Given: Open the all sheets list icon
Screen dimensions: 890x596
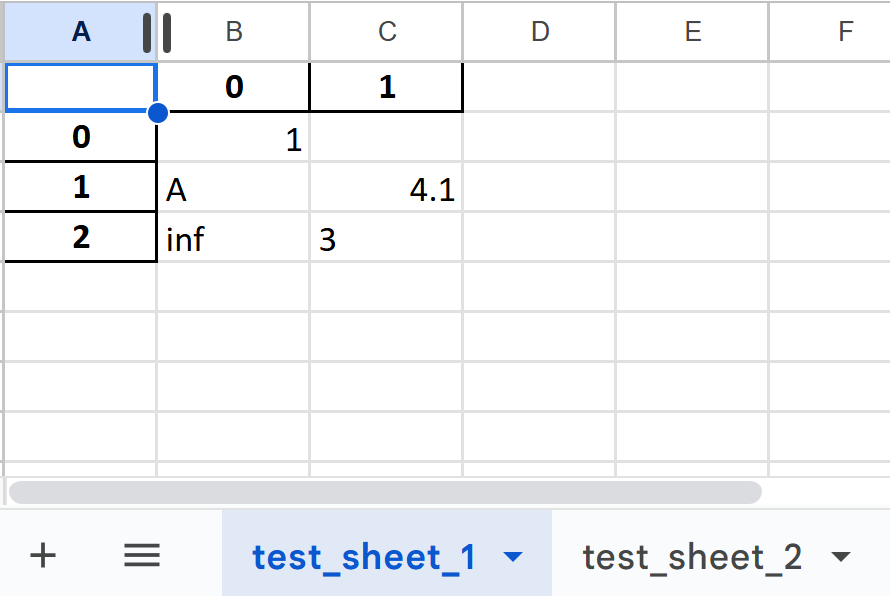Looking at the screenshot, I should coord(142,556).
